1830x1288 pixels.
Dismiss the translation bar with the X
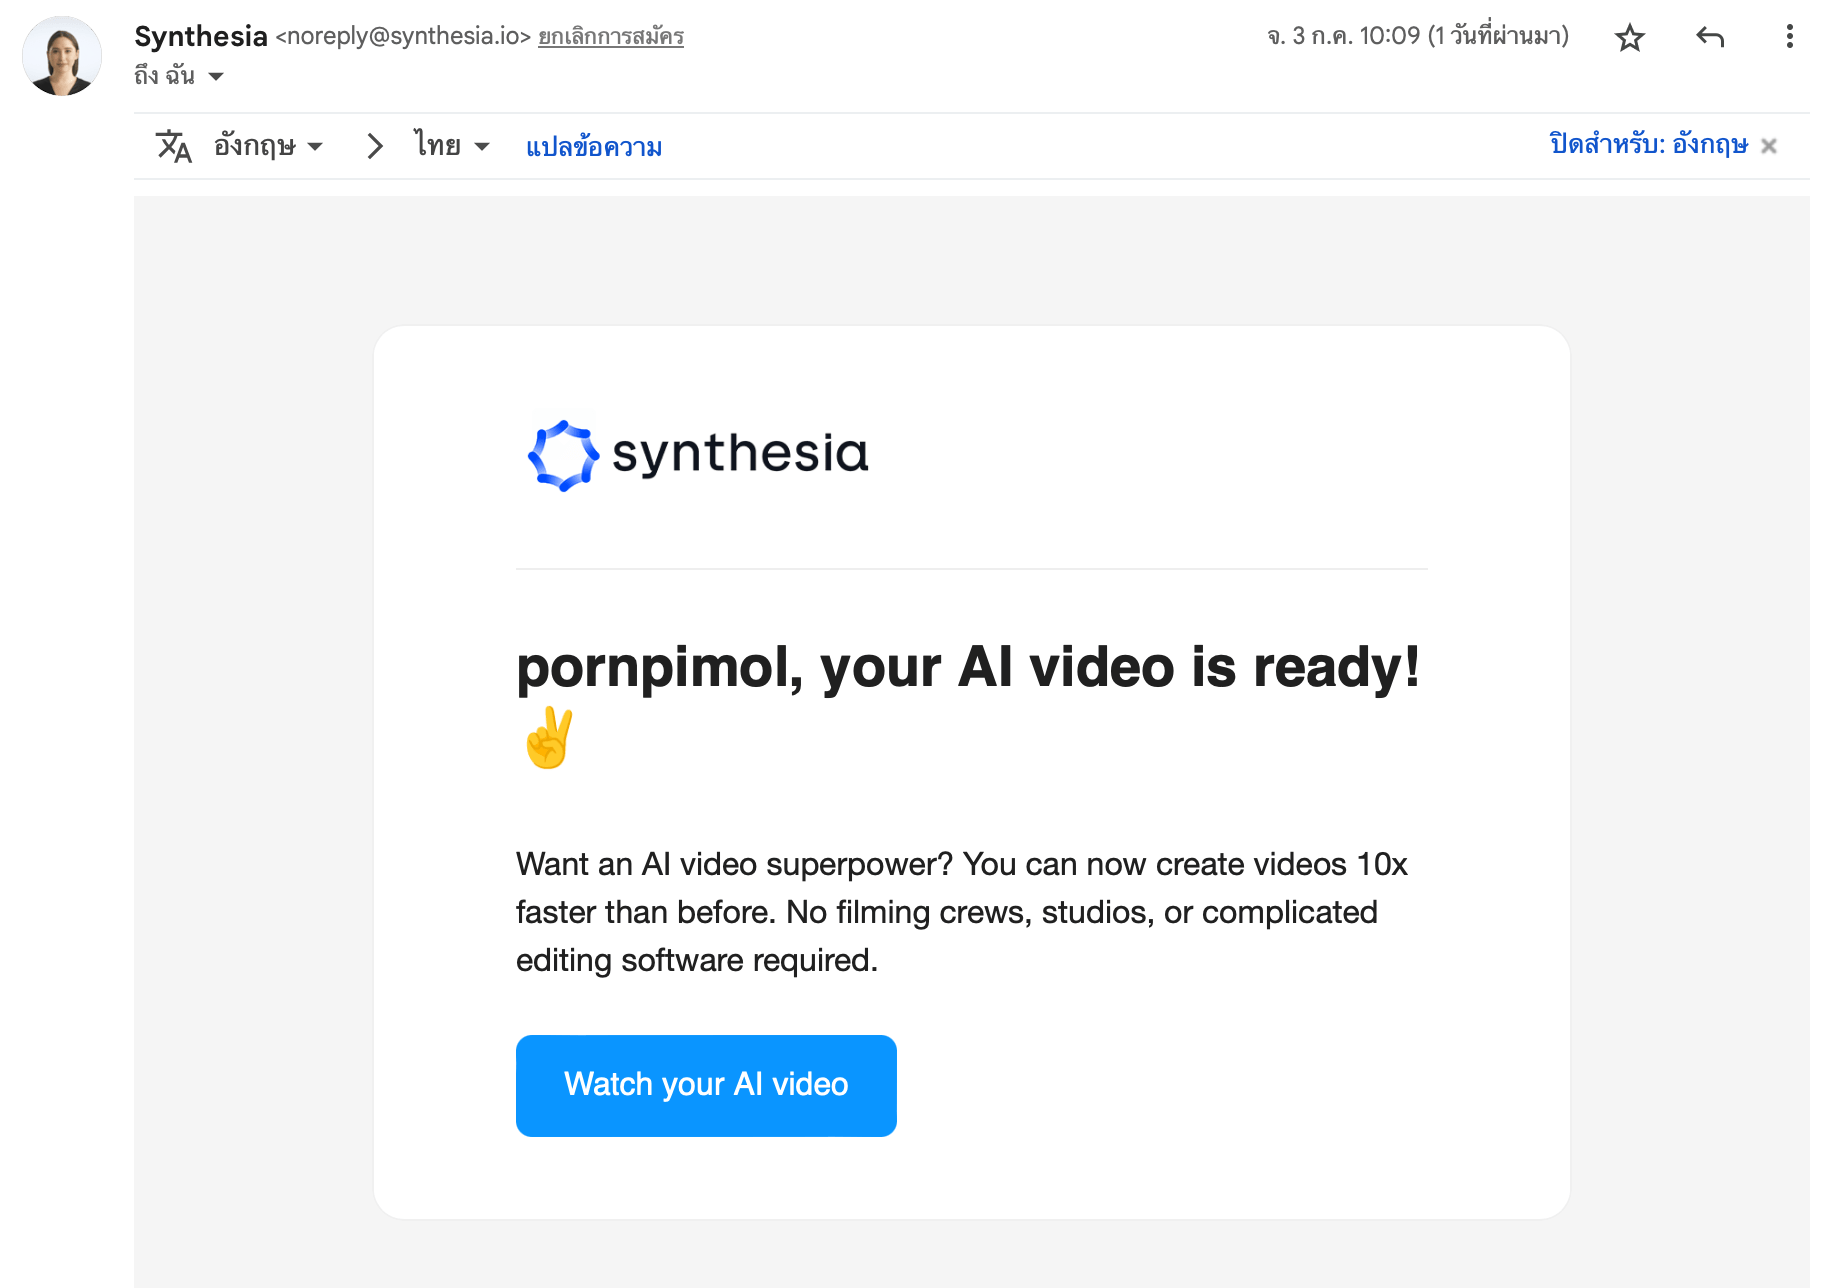(1769, 146)
